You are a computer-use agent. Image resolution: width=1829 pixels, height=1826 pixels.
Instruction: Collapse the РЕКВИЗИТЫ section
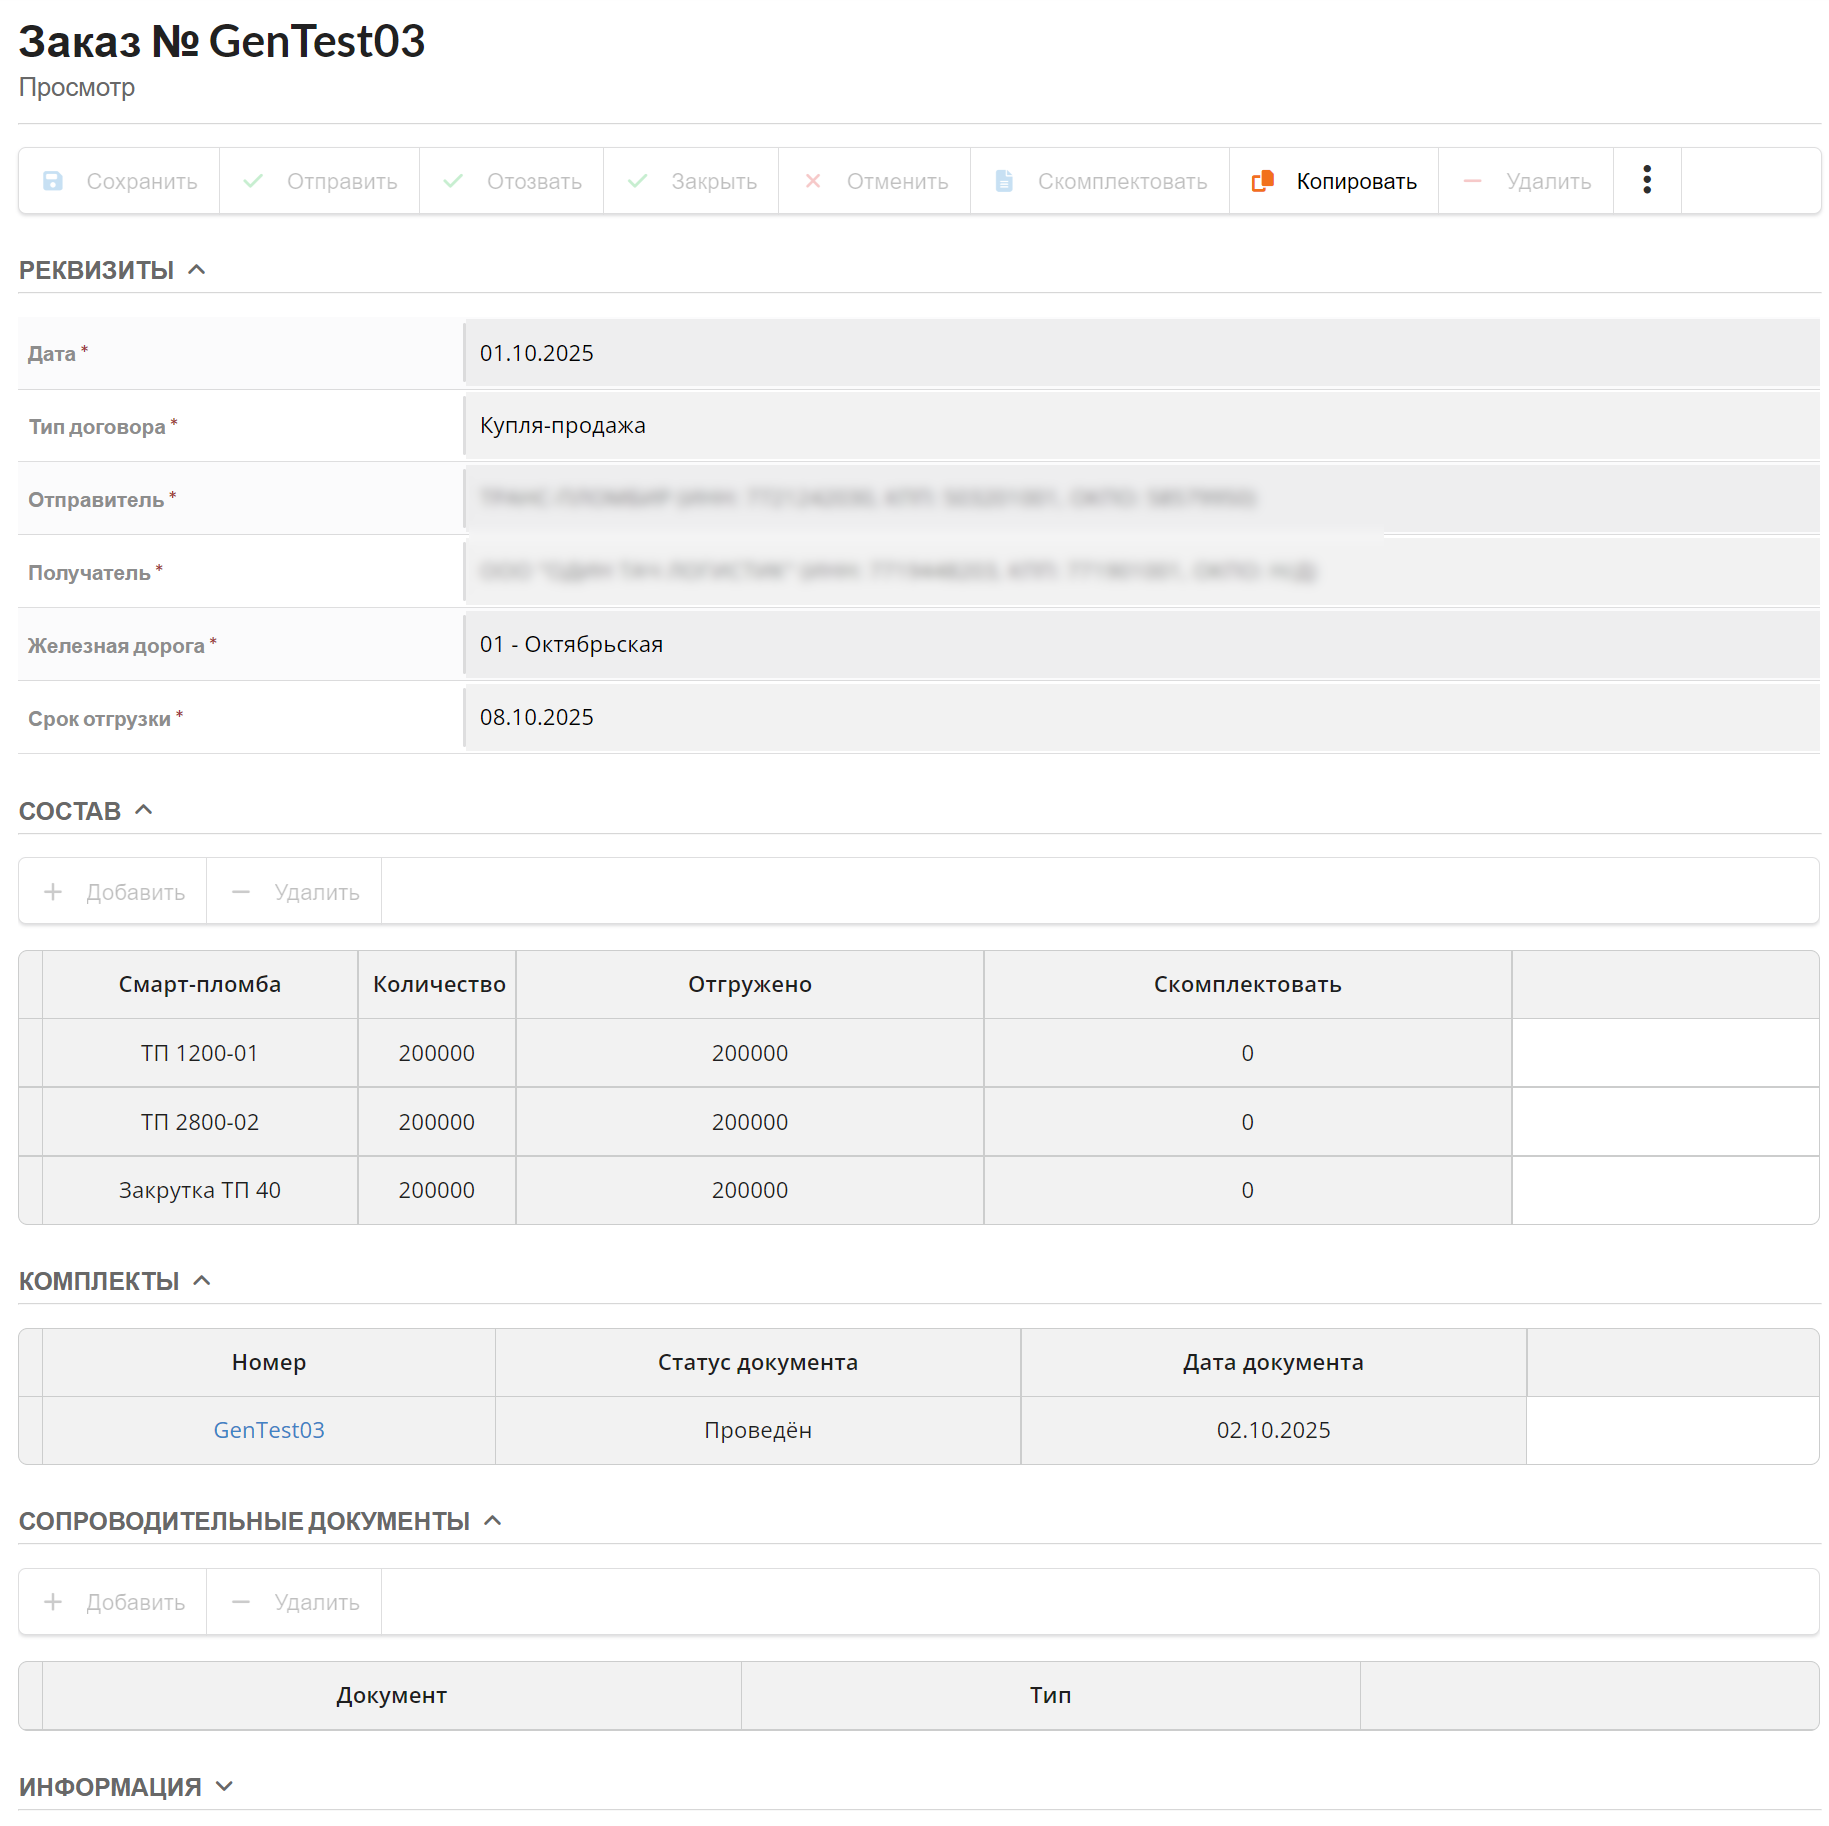(197, 270)
